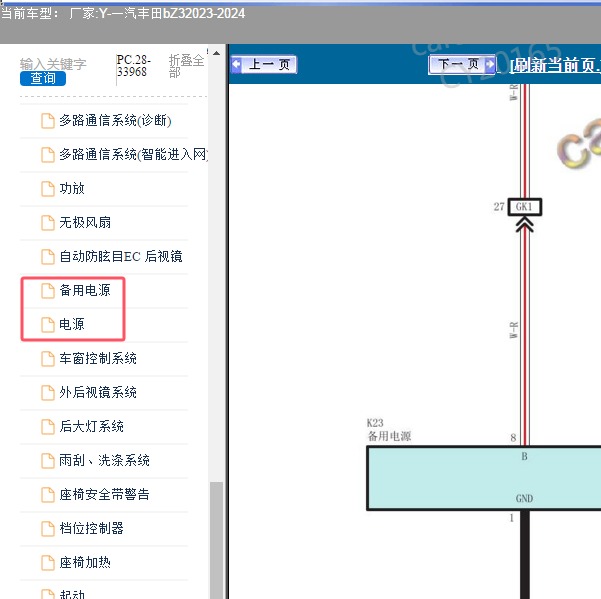601x599 pixels.
Task: Open the 功放 amplifier diagram
Action: click(x=72, y=189)
